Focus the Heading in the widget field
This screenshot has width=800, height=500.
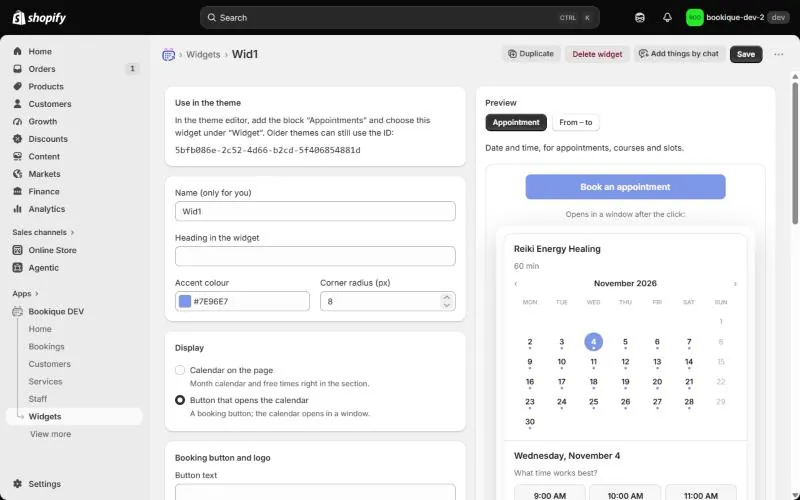click(x=315, y=256)
